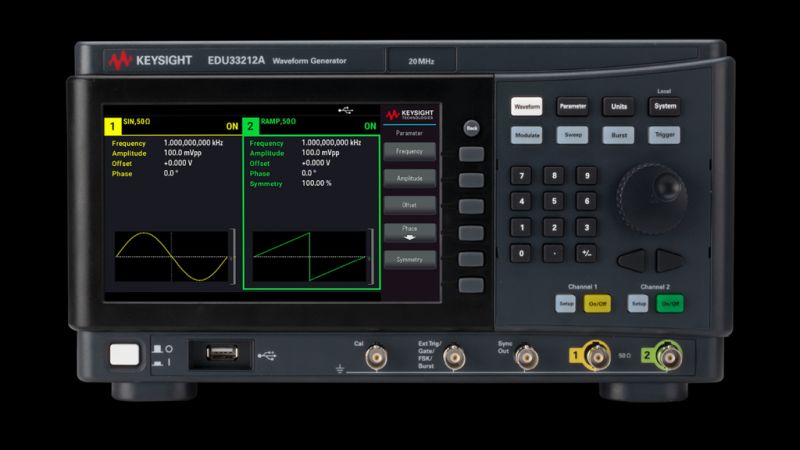
Task: Click the white power button
Action: pyautogui.click(x=124, y=355)
